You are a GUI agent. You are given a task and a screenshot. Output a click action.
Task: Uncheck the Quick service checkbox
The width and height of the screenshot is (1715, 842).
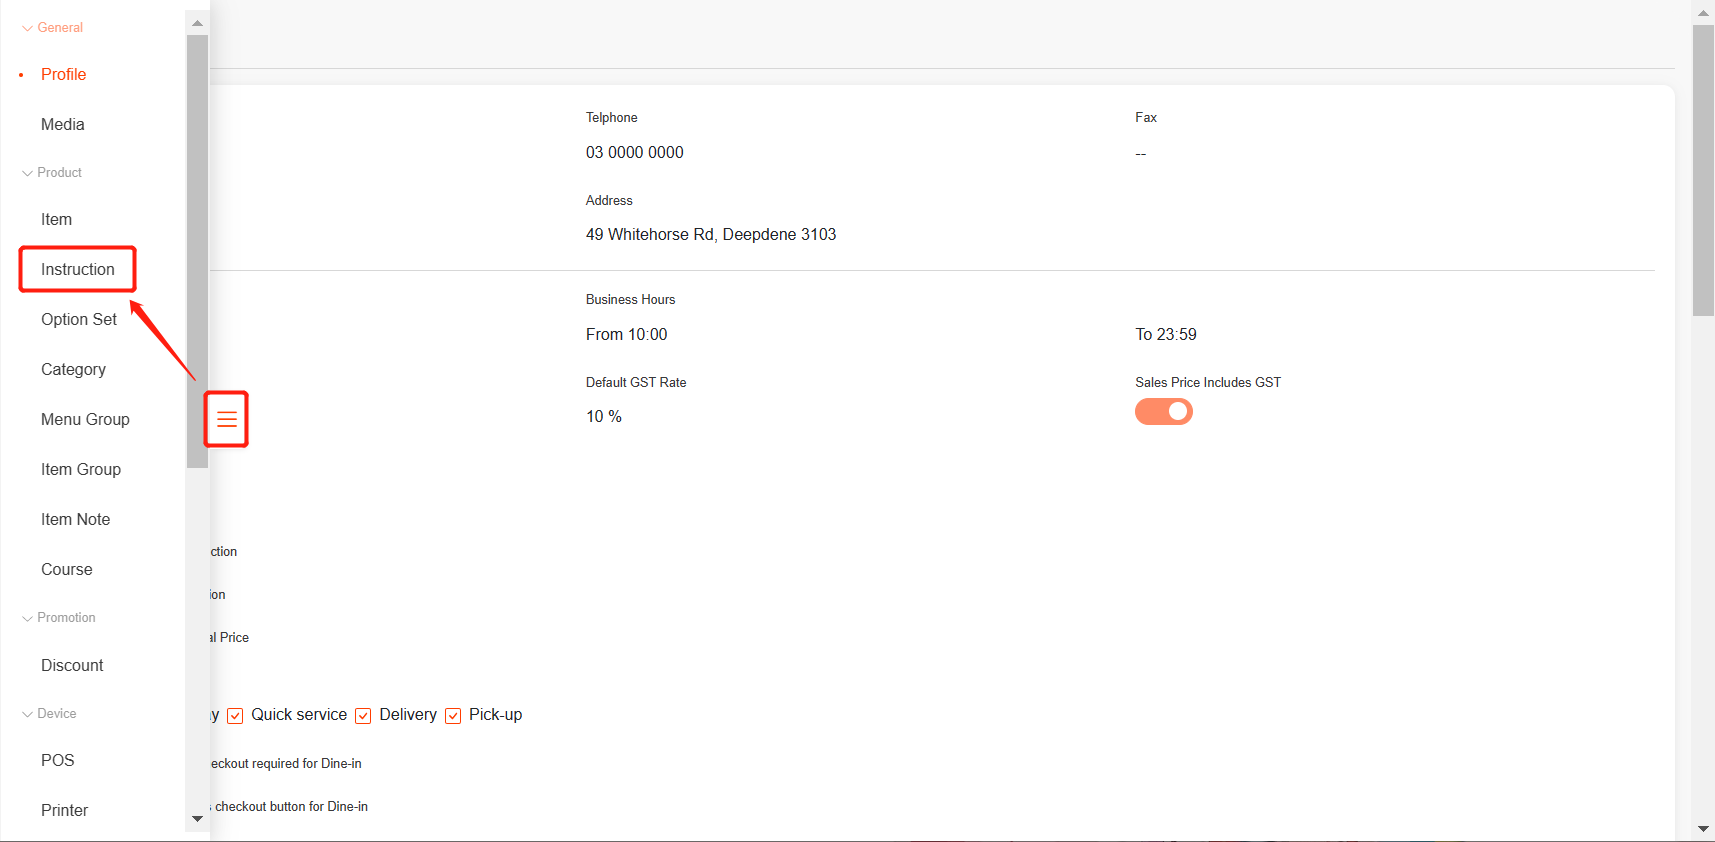236,716
